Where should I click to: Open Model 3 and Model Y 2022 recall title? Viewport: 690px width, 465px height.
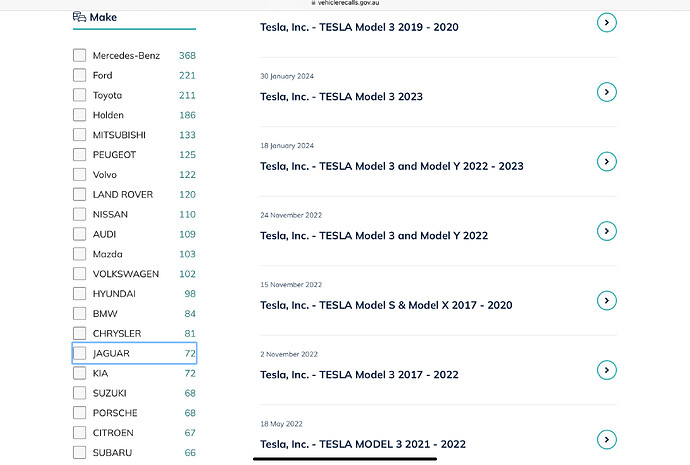point(374,236)
